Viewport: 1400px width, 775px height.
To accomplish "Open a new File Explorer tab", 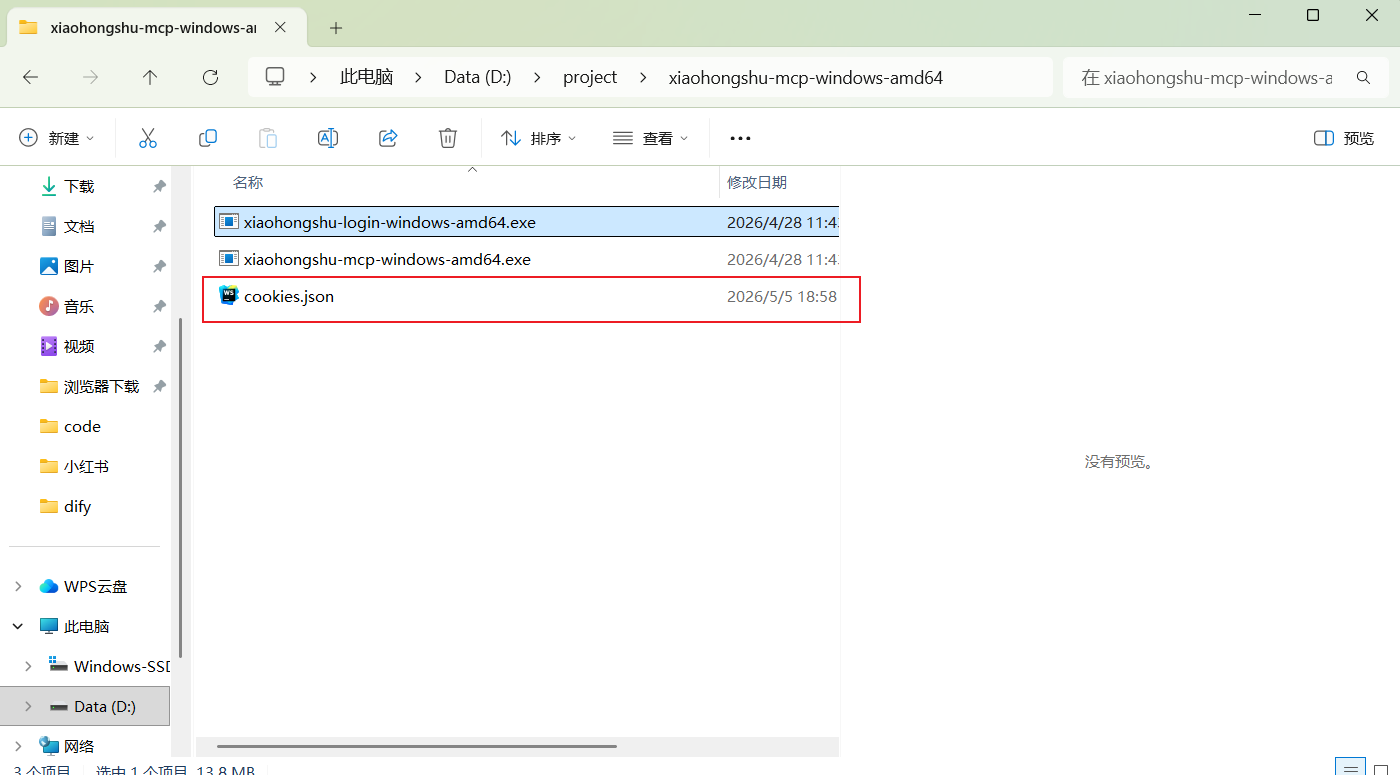I will tap(336, 28).
